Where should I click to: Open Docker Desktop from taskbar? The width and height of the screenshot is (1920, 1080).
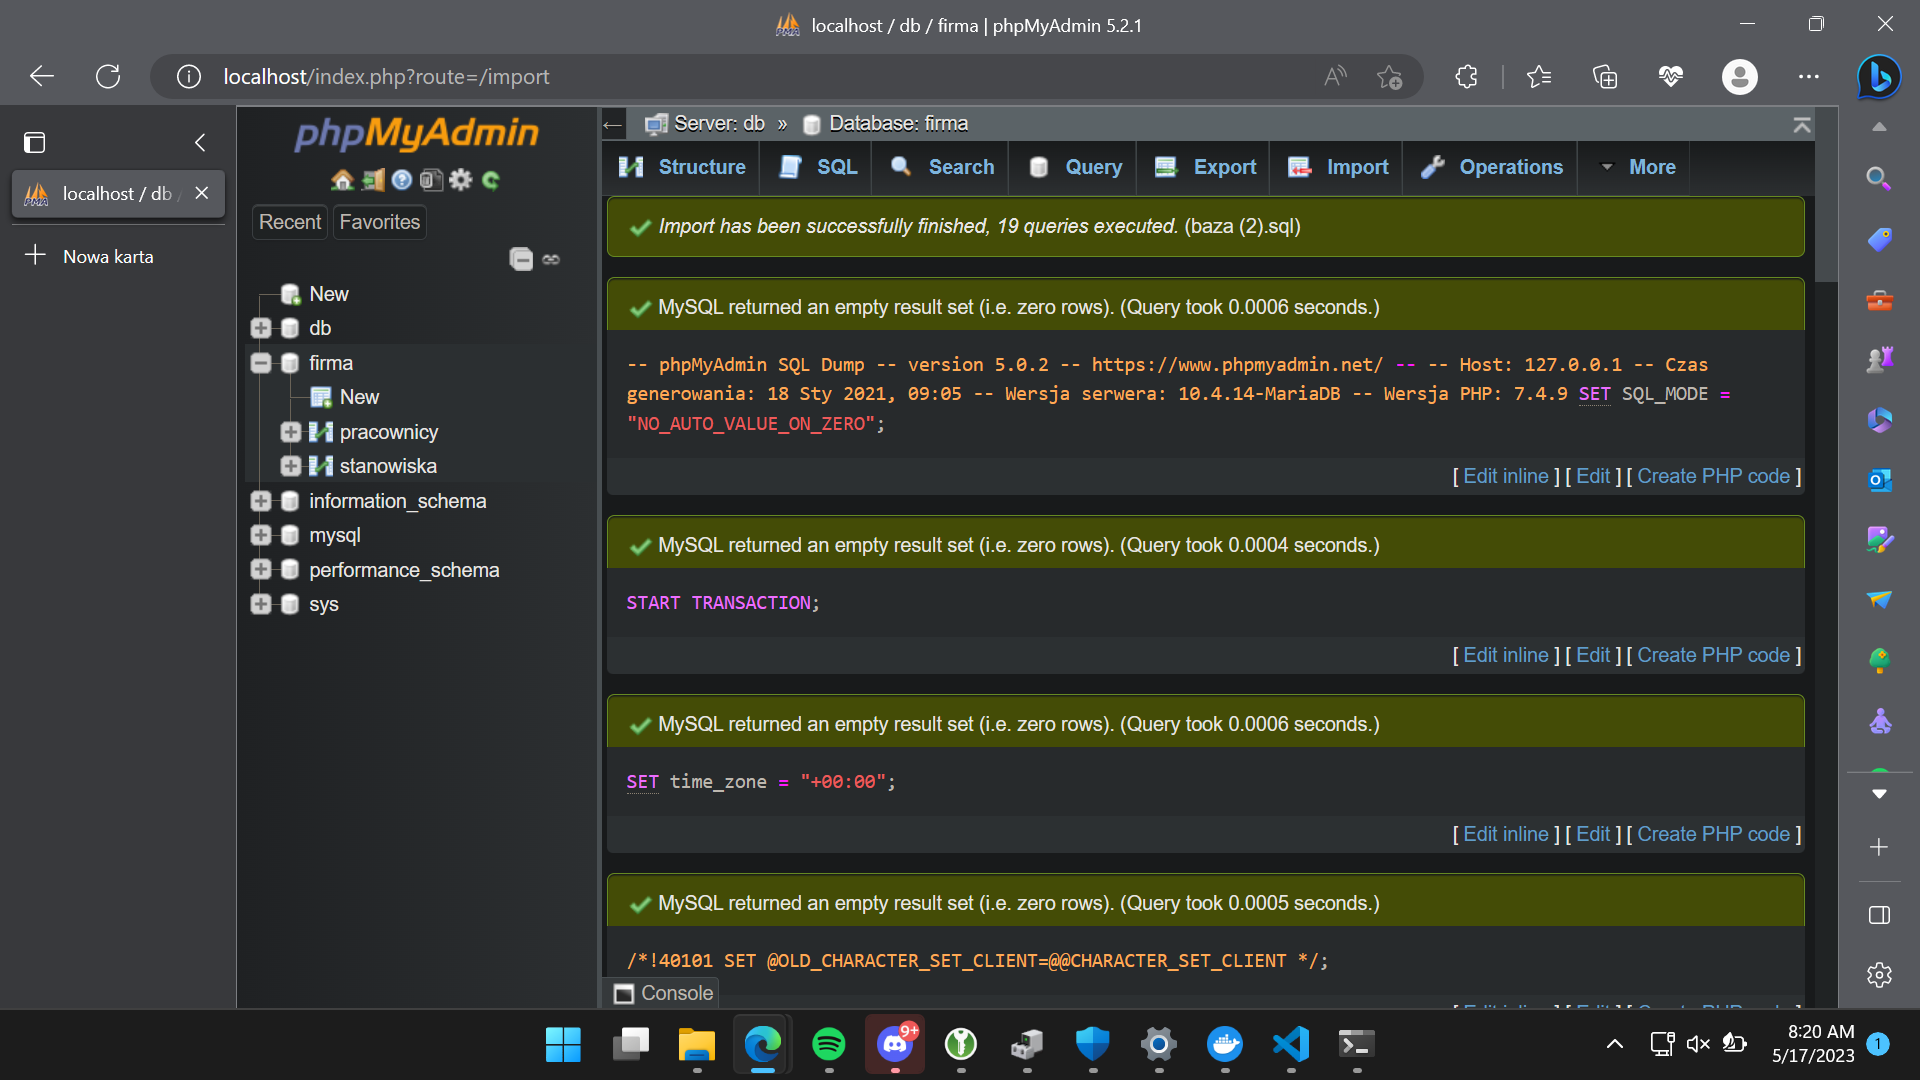tap(1225, 1045)
